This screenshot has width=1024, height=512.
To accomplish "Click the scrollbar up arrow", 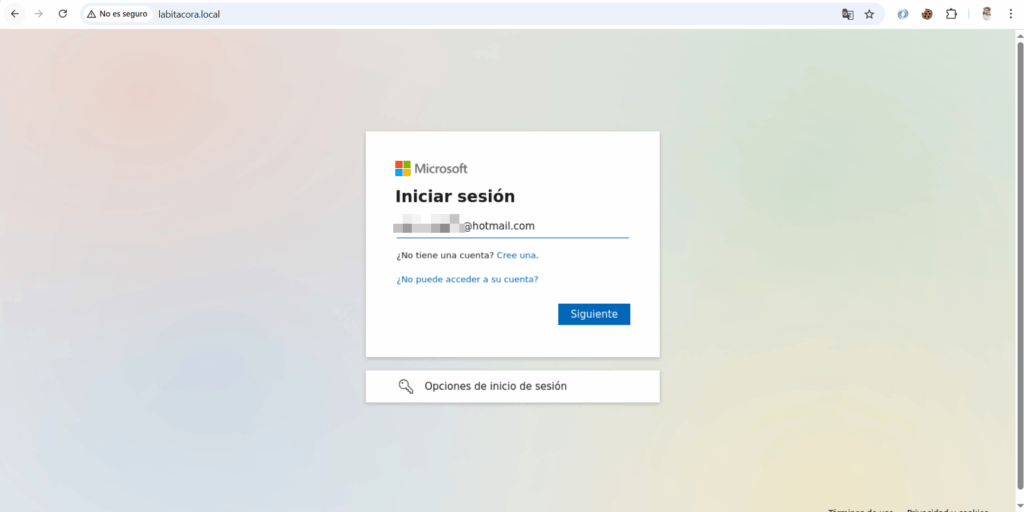I will point(1019,35).
